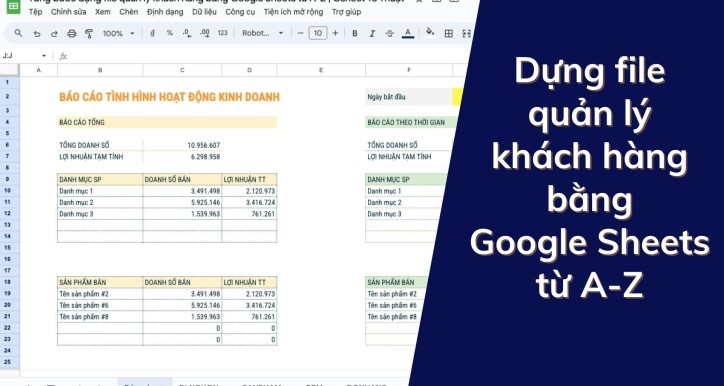The height and width of the screenshot is (386, 724).
Task: Apply percent format with % icon
Action: pyautogui.click(x=169, y=33)
